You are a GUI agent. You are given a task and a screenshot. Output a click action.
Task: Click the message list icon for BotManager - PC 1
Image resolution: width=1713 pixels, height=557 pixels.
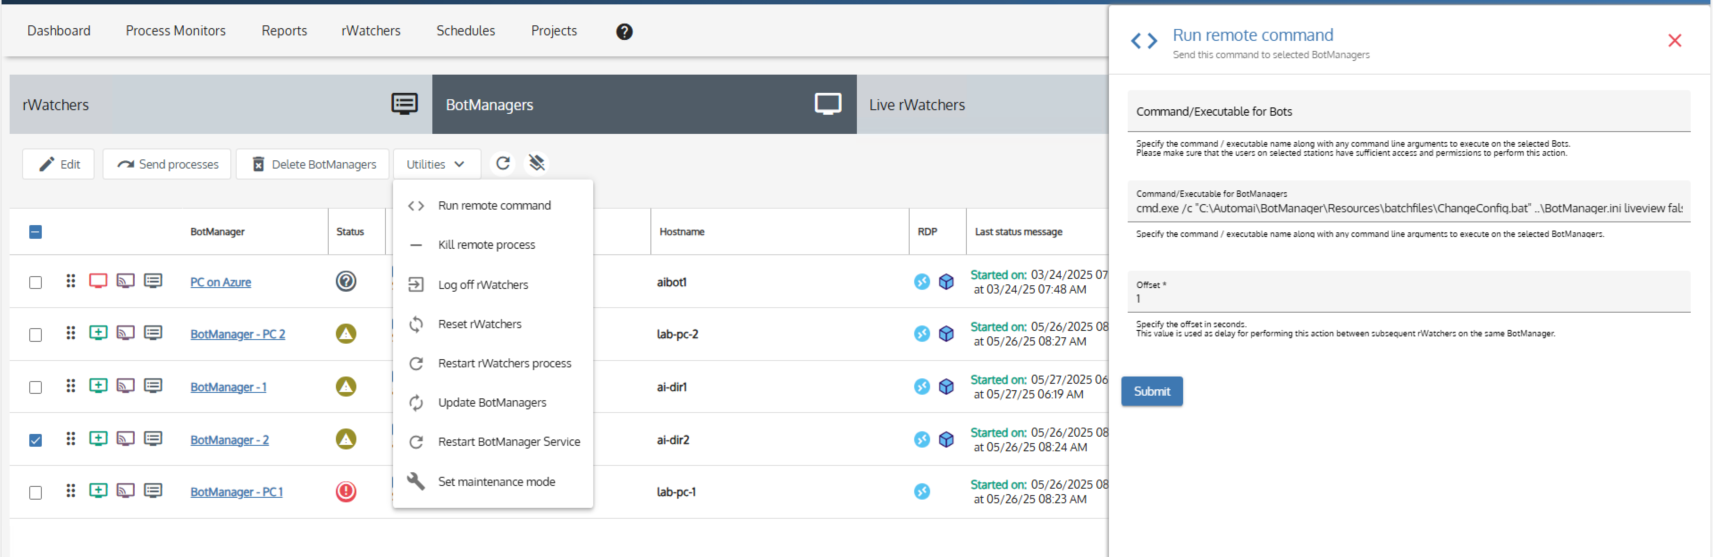pos(153,491)
